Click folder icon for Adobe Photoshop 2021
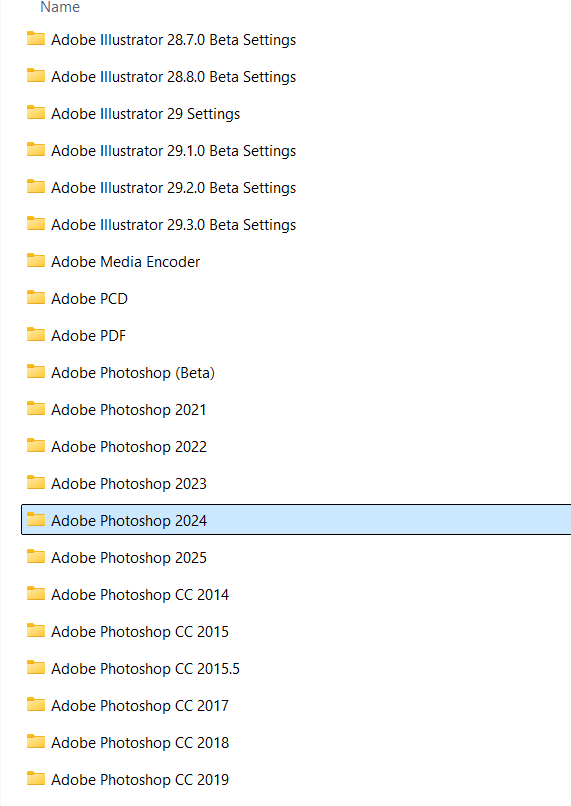 pos(36,409)
